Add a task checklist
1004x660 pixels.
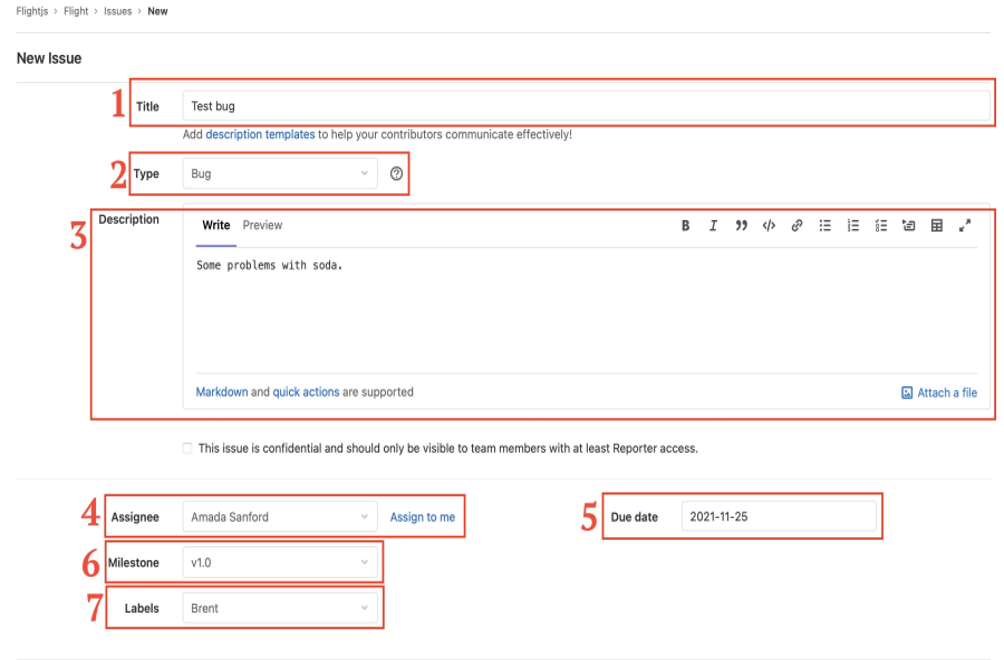tap(881, 225)
